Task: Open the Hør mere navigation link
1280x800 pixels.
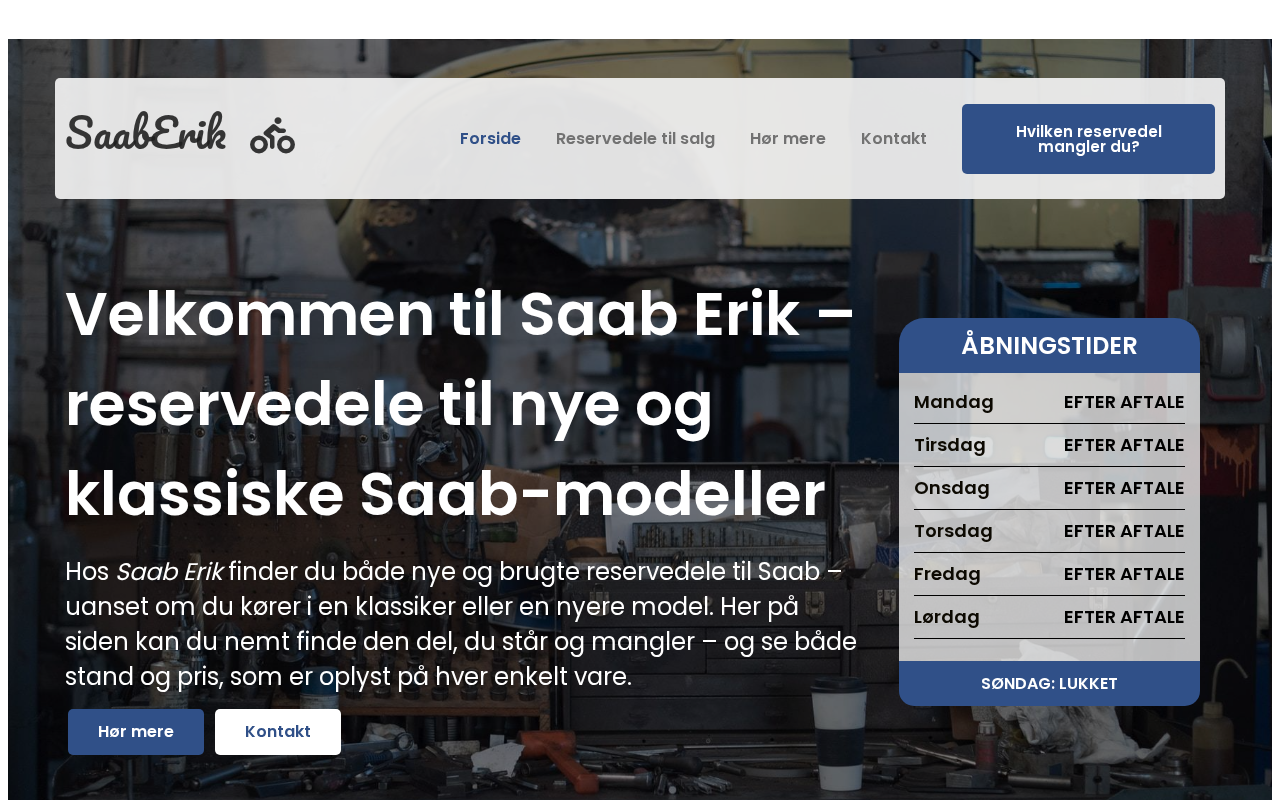Action: 788,138
